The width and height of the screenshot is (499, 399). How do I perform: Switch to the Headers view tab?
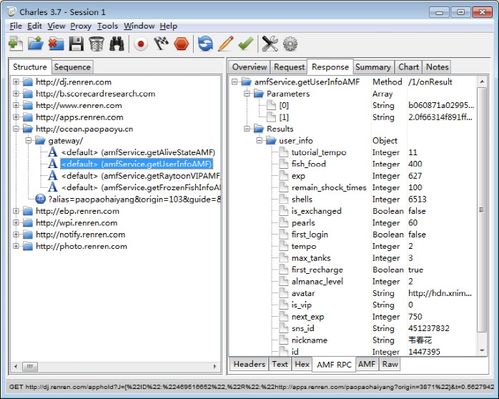click(249, 364)
